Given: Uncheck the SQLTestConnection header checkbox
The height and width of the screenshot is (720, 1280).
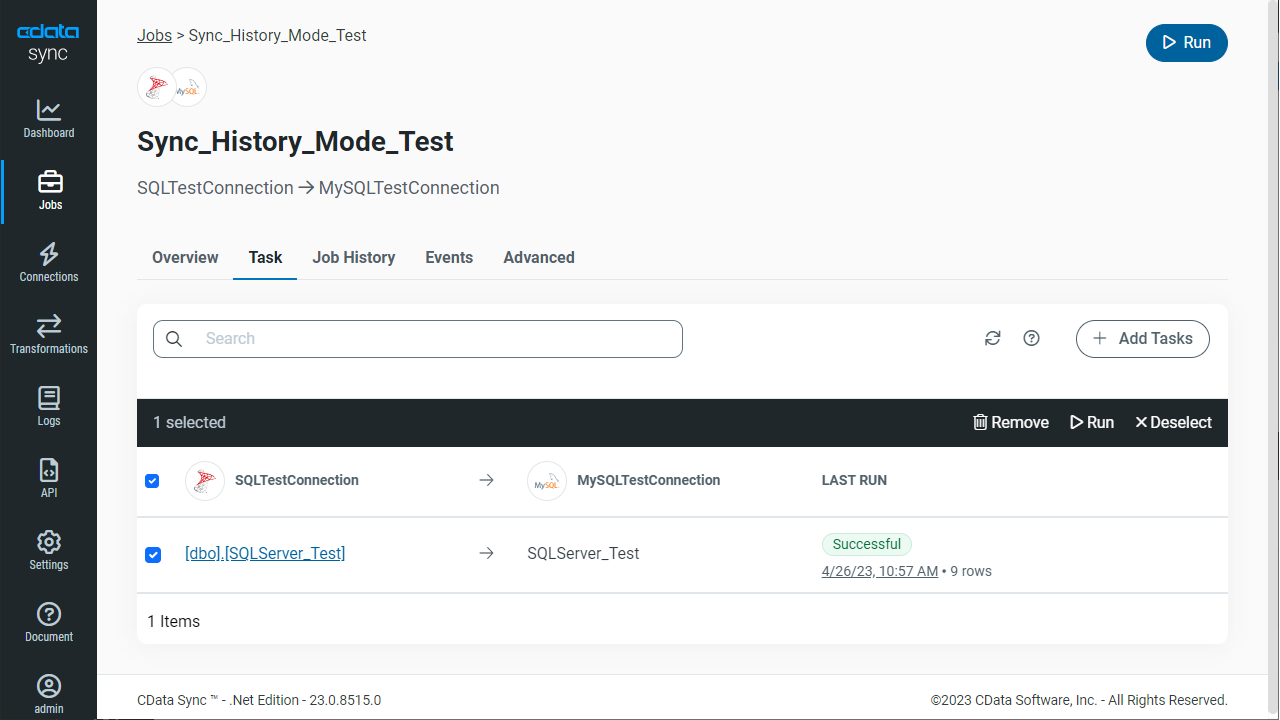Looking at the screenshot, I should pyautogui.click(x=152, y=481).
